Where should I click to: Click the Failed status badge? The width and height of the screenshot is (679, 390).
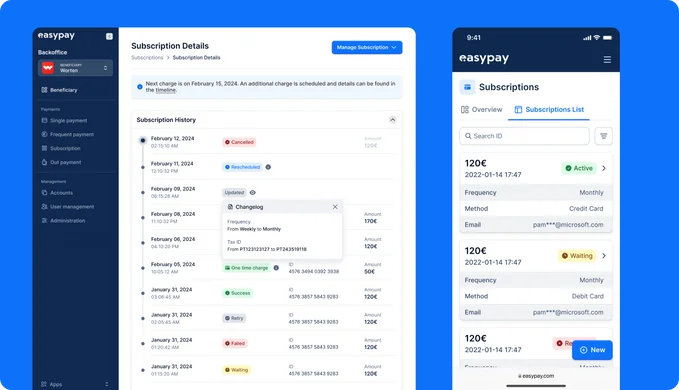[x=235, y=343]
